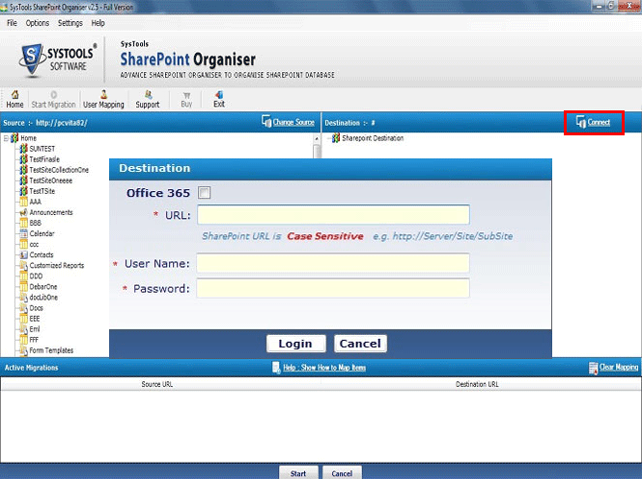Select TestSiteOneeee in tree

[51, 181]
